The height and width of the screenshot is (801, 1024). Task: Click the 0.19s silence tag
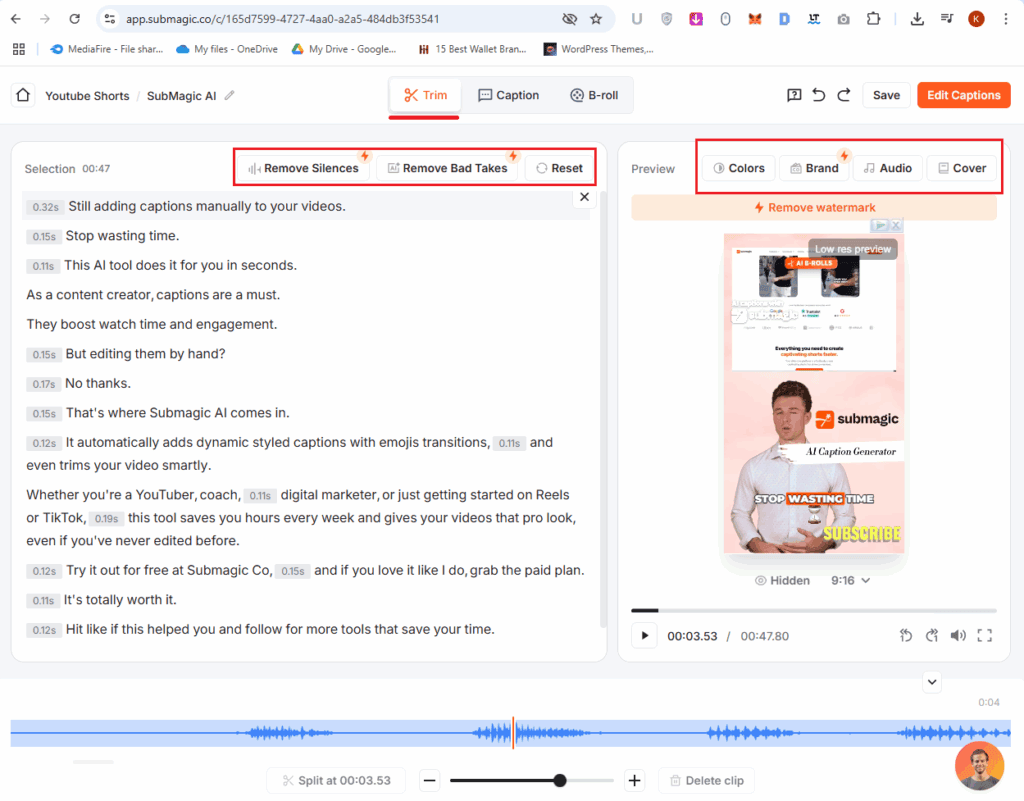coord(106,518)
